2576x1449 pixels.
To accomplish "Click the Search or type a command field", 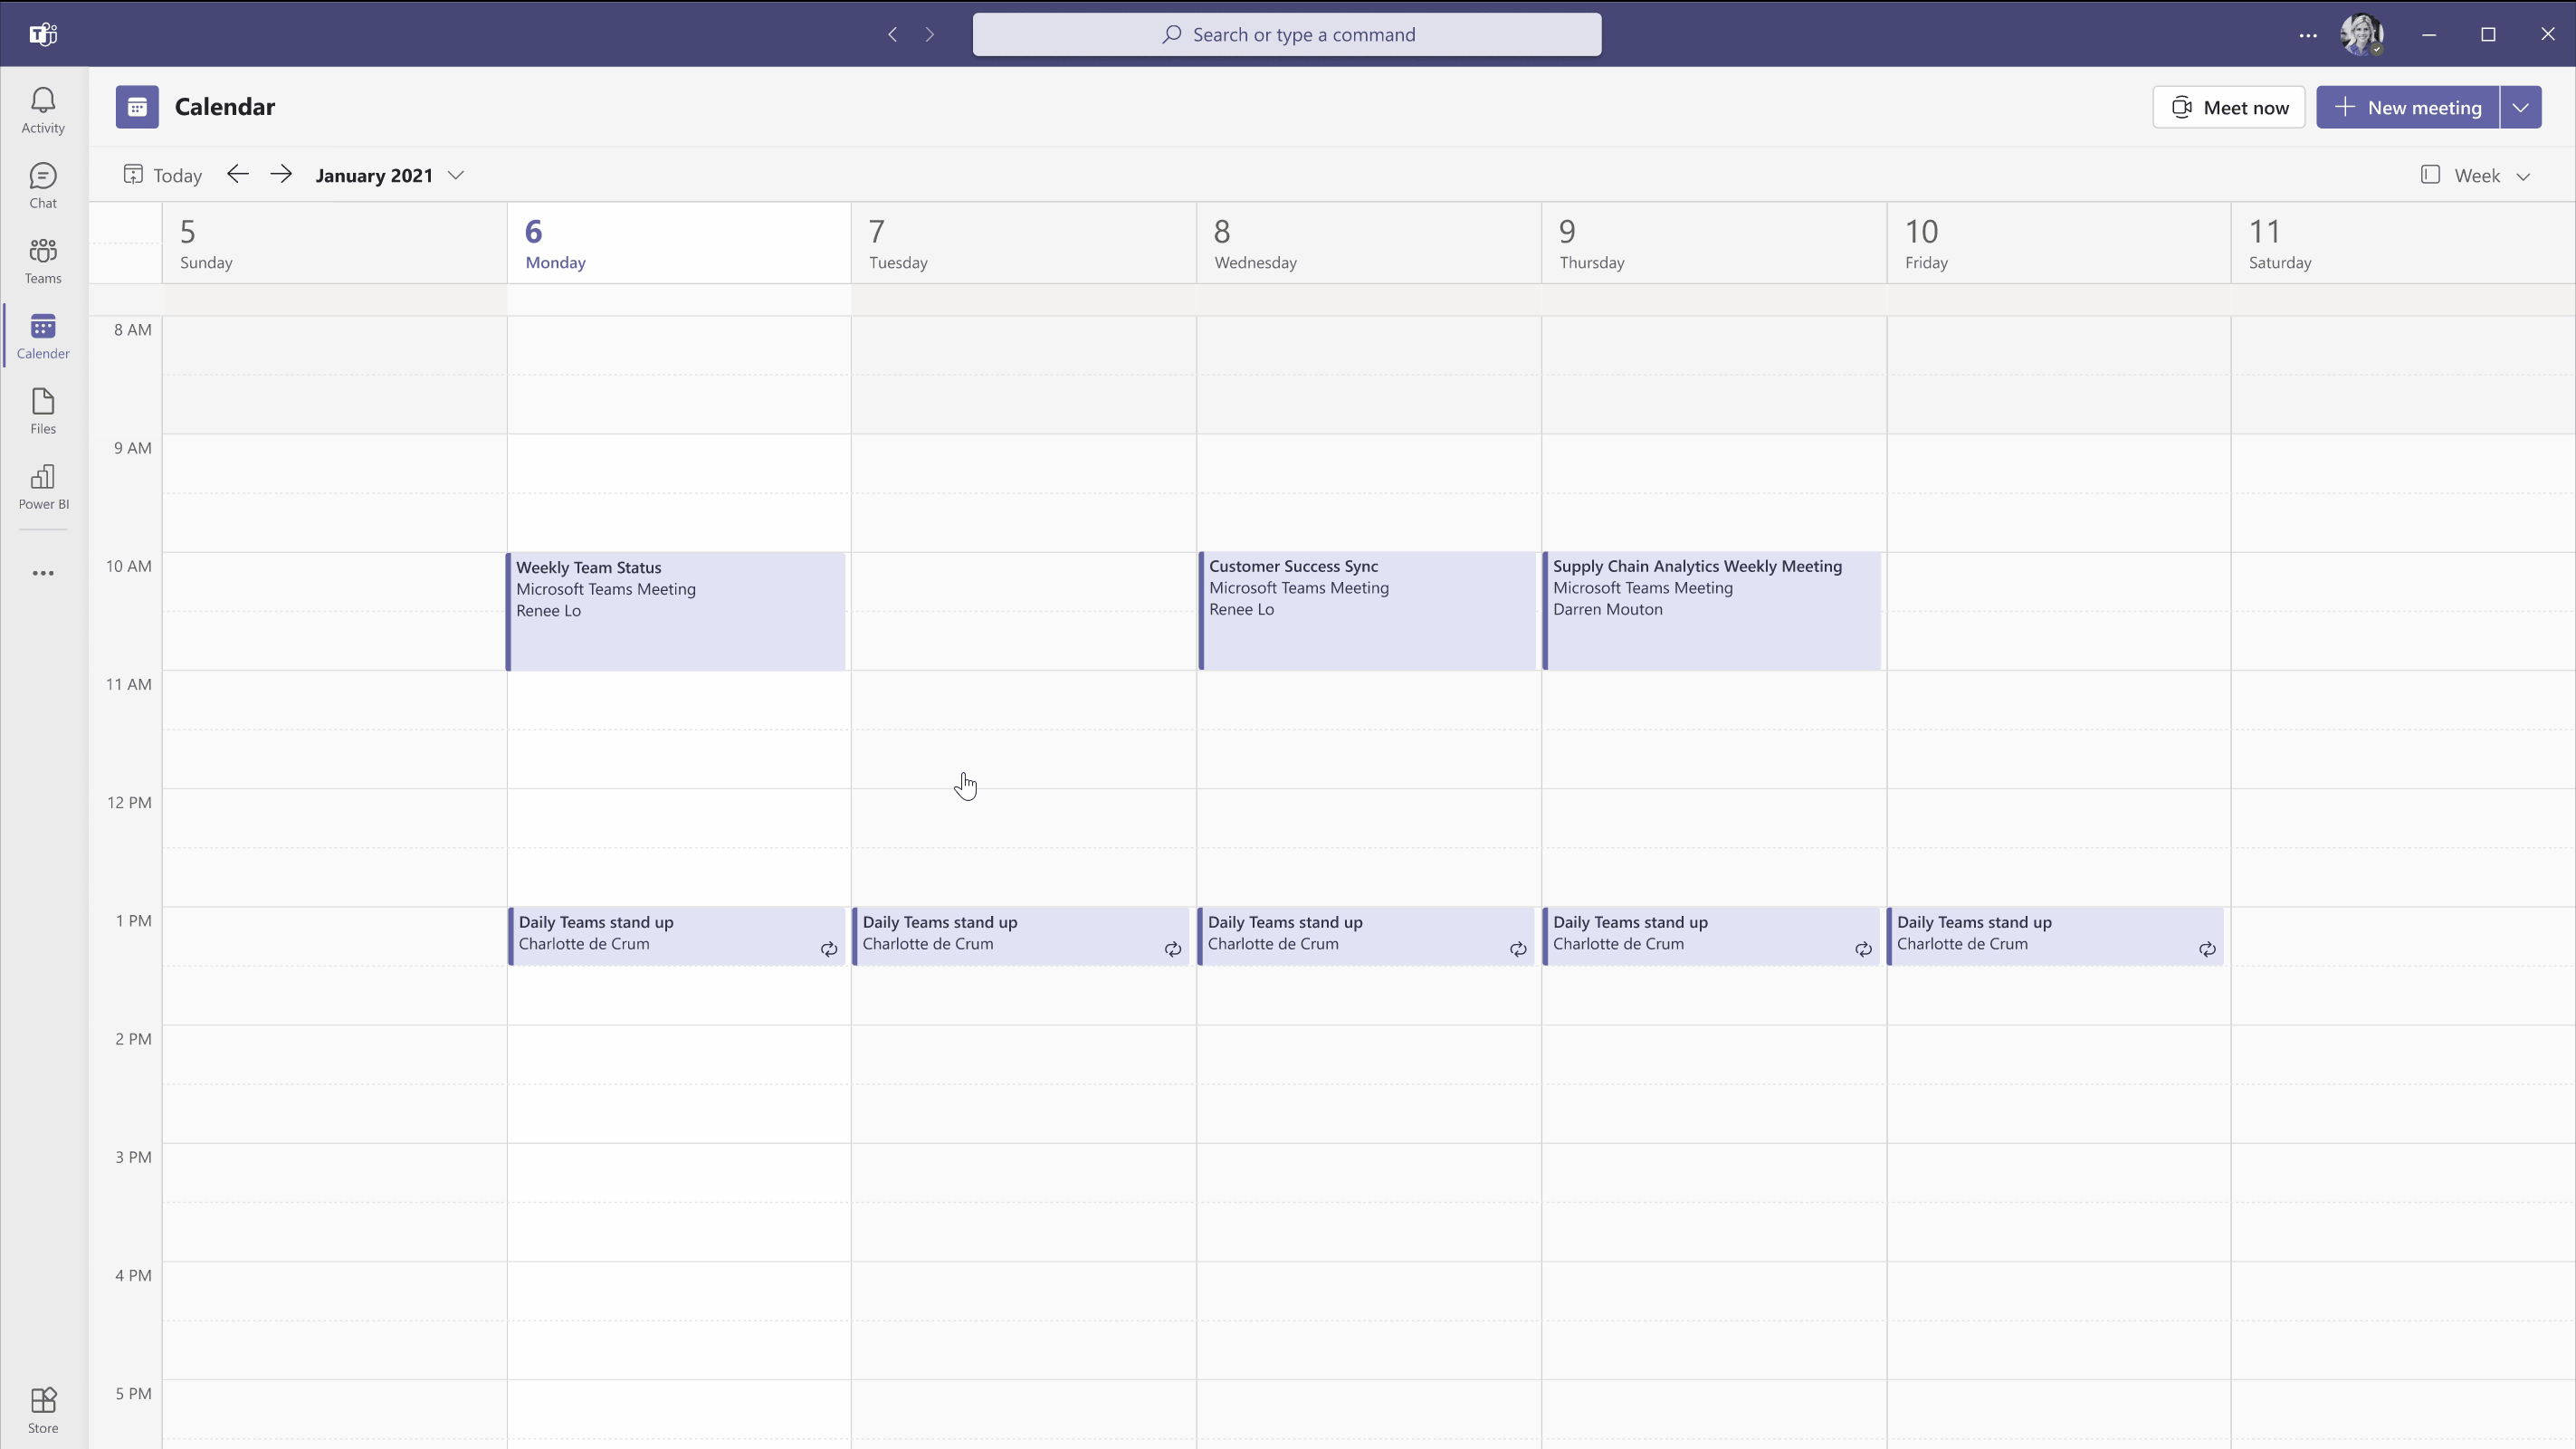I will coord(1286,33).
